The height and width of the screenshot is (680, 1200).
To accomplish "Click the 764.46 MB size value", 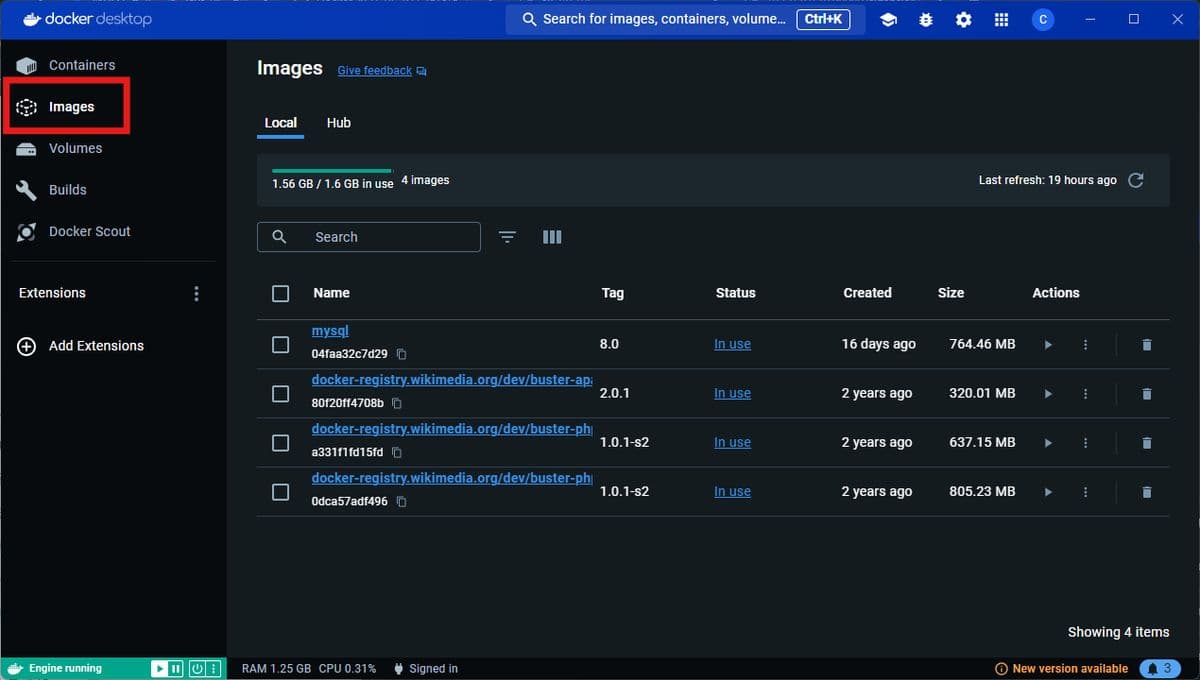I will (x=982, y=344).
